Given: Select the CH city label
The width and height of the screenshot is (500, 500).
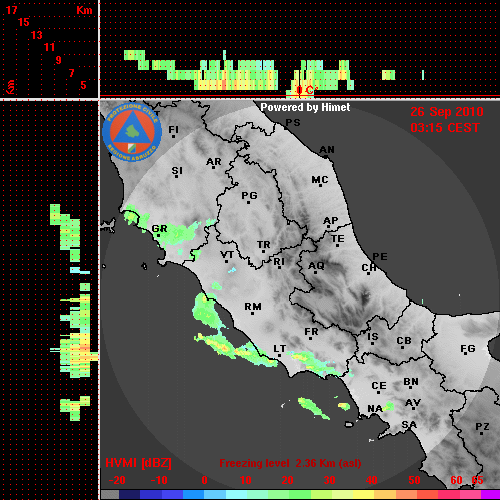Looking at the screenshot, I should [369, 267].
